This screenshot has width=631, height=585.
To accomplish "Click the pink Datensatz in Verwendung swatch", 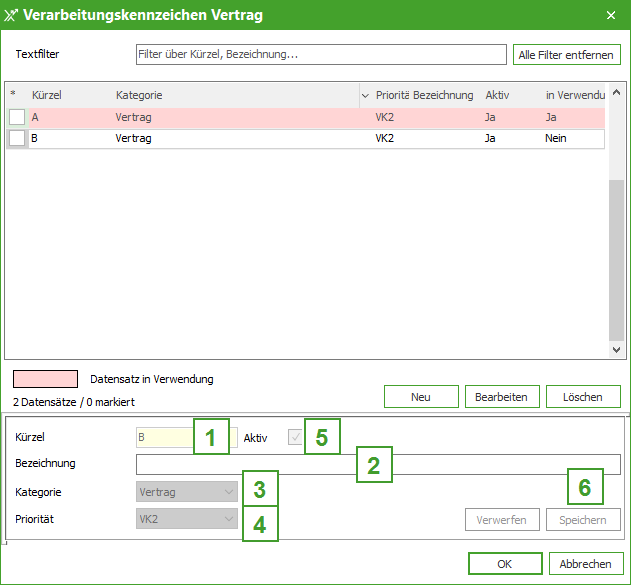I will (x=45, y=379).
